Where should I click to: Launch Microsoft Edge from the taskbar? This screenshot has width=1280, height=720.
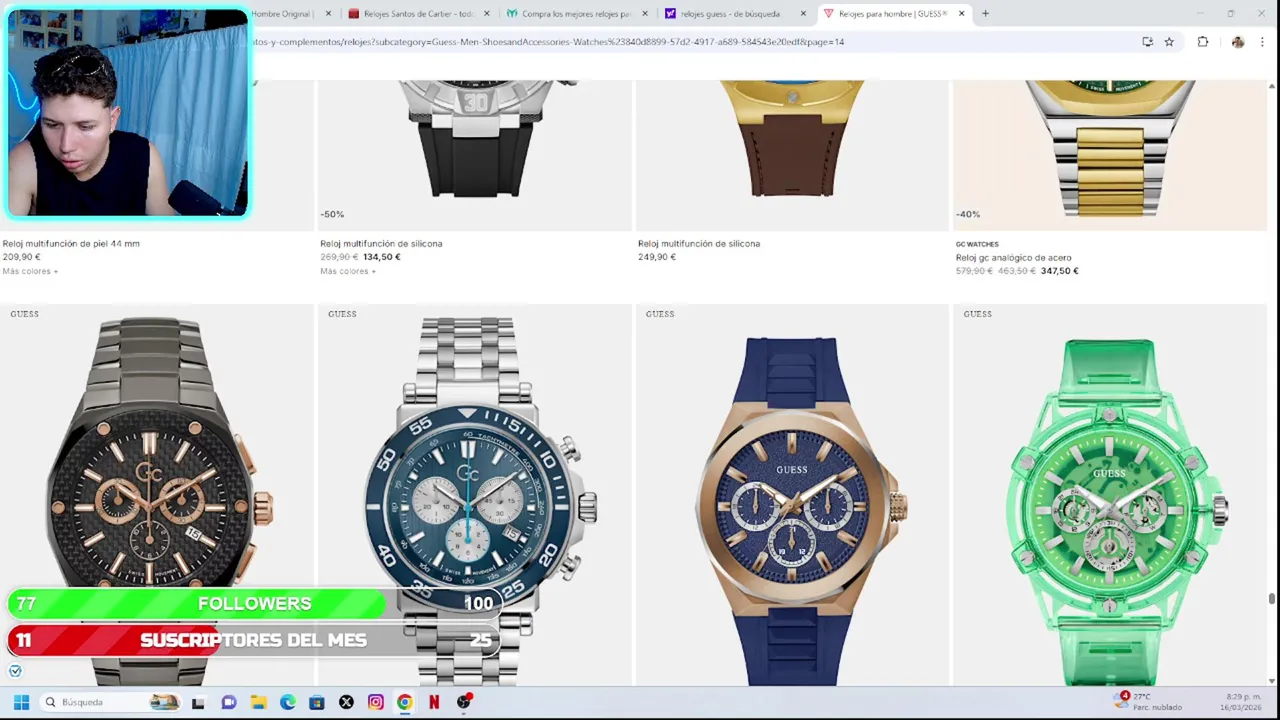tap(287, 702)
